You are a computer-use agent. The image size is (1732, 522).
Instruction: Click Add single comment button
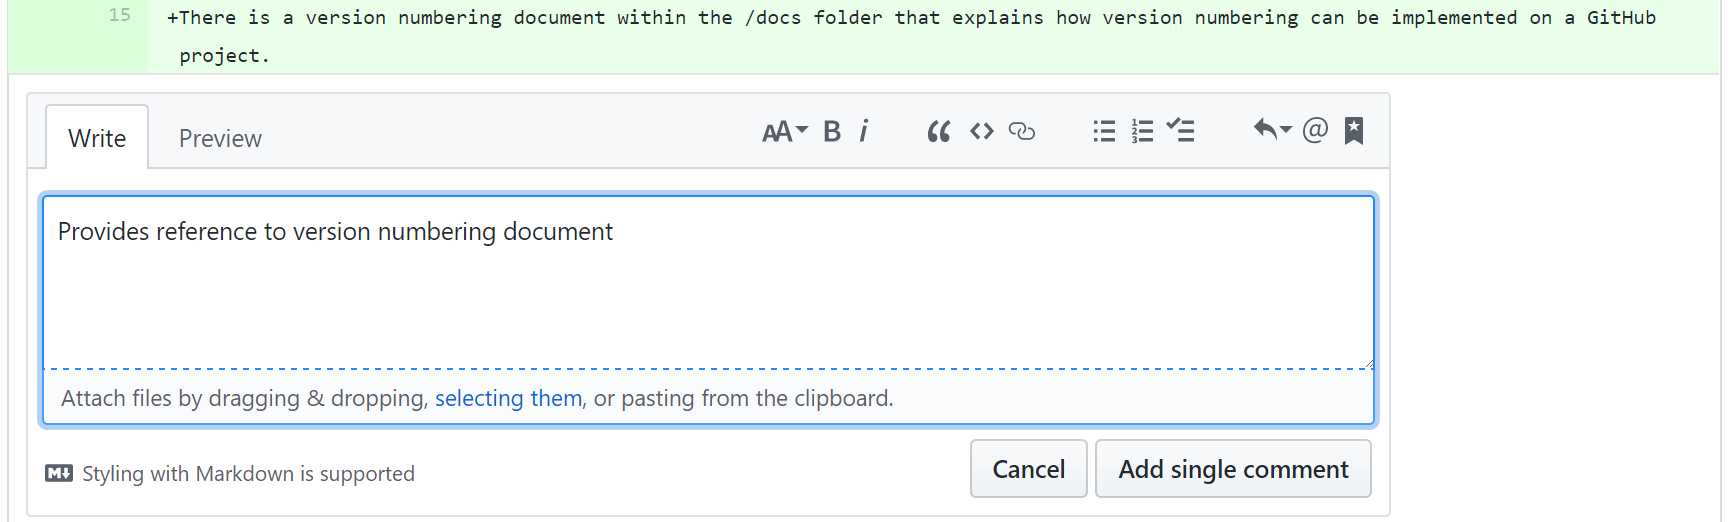coord(1233,469)
